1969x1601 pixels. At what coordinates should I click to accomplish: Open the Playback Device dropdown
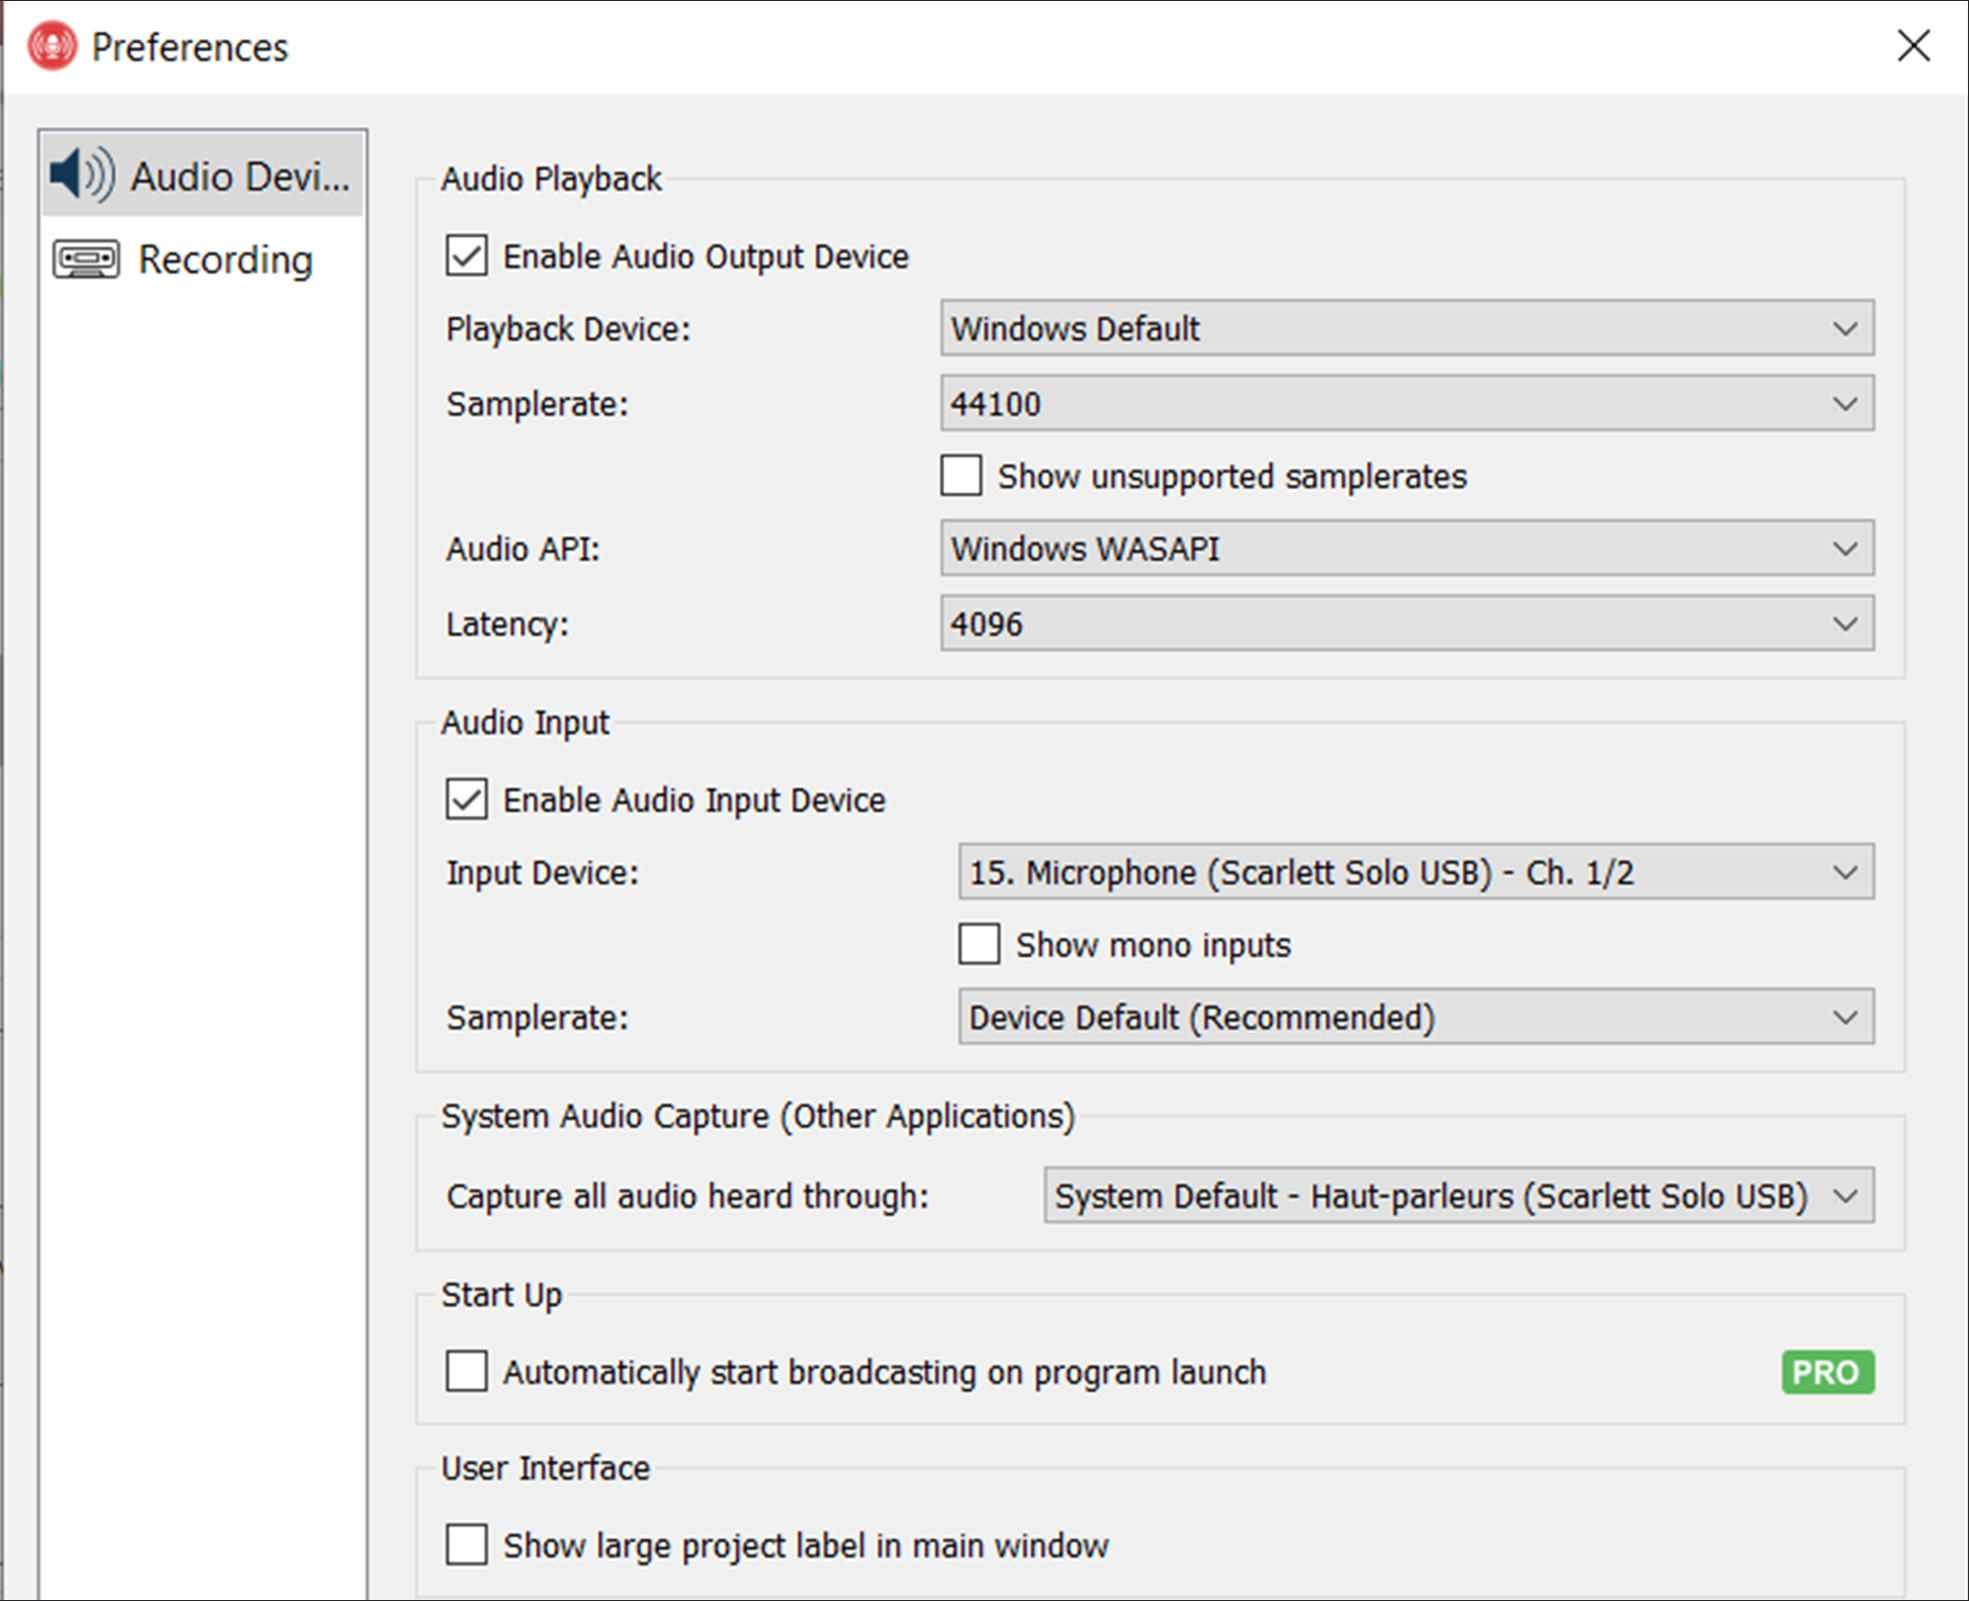coord(1406,328)
